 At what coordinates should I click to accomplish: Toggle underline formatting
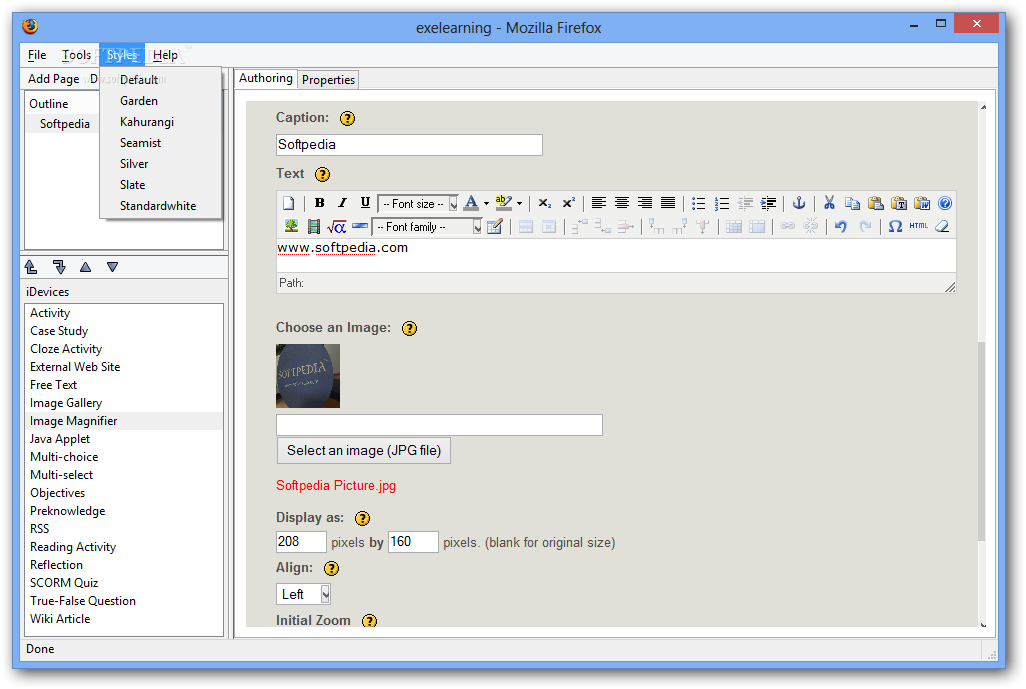click(365, 203)
